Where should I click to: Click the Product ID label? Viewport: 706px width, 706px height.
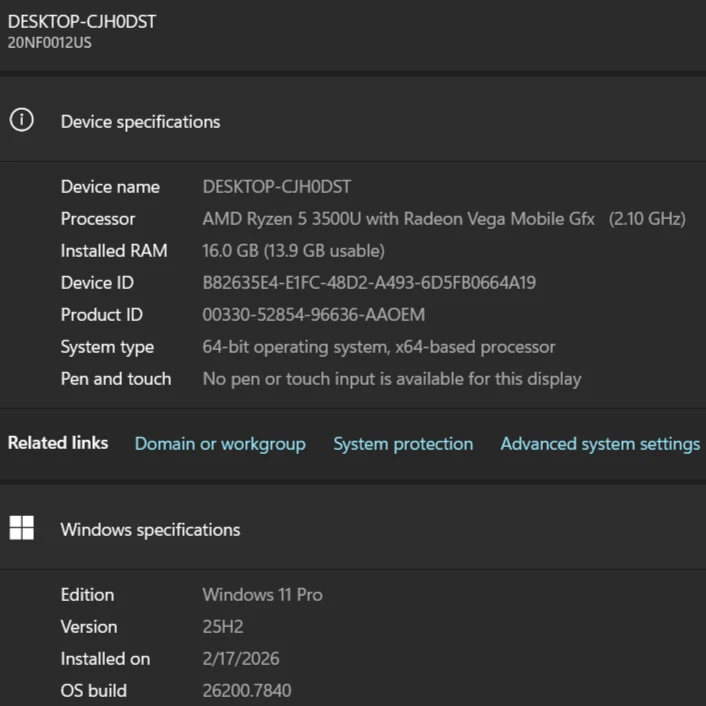102,315
